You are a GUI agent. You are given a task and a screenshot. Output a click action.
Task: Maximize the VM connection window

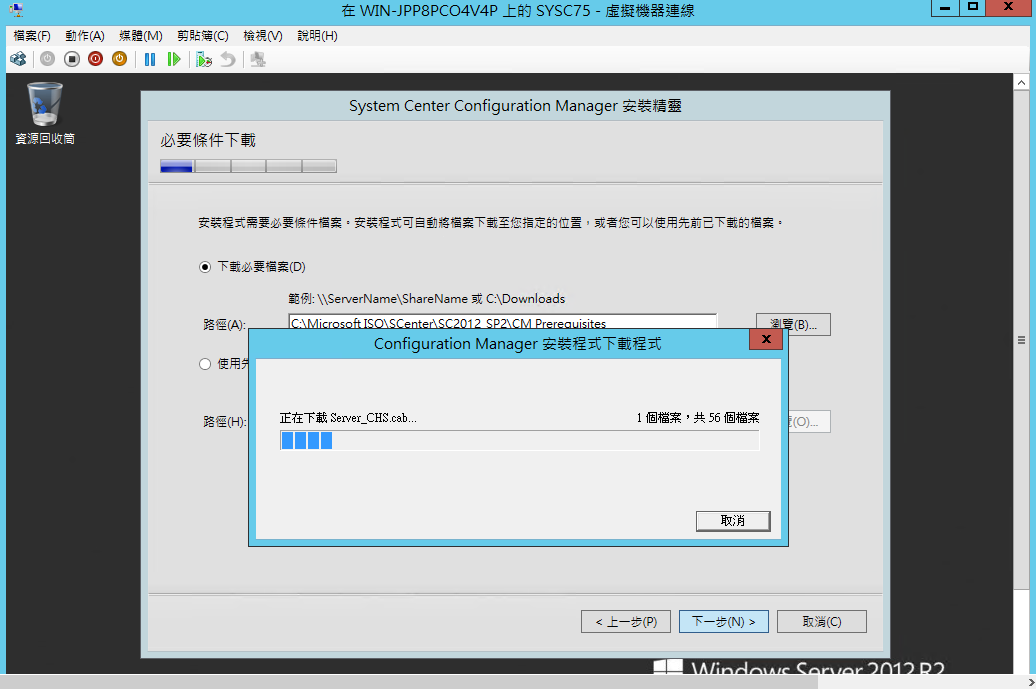pyautogui.click(x=973, y=7)
